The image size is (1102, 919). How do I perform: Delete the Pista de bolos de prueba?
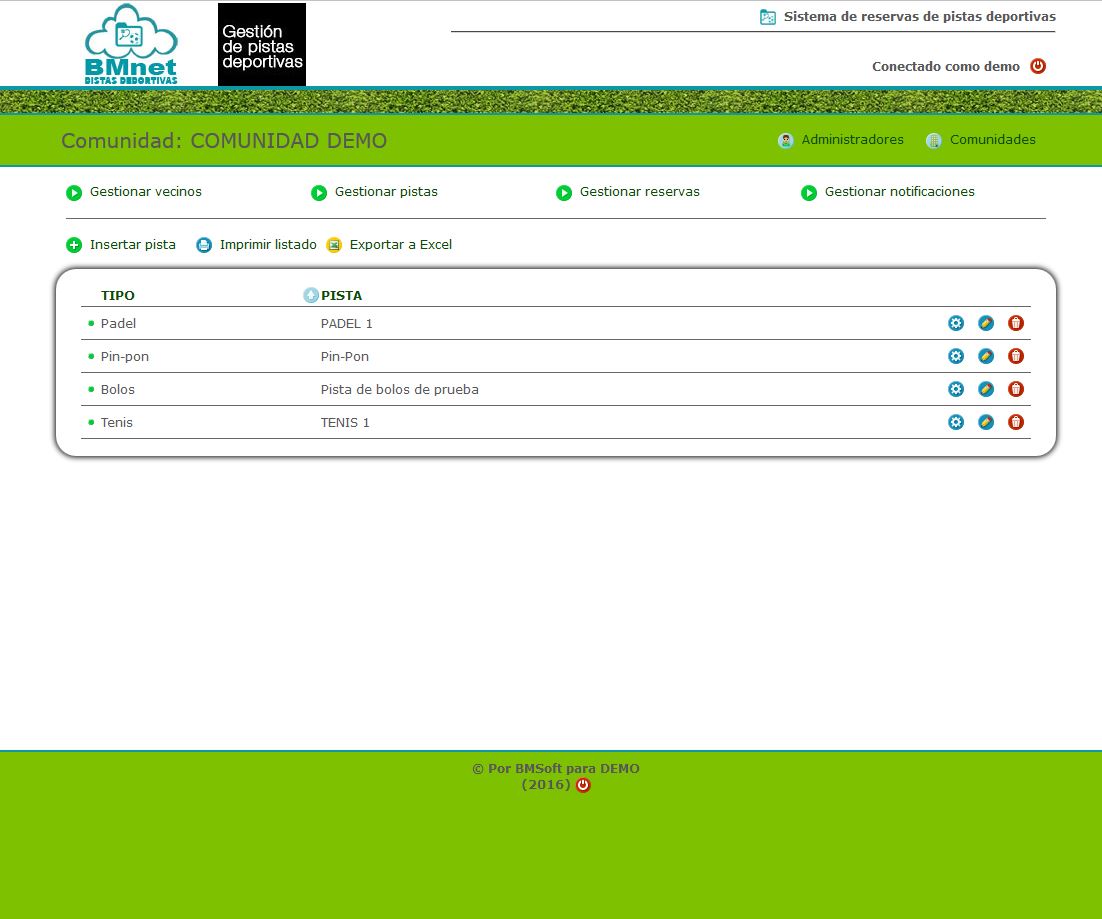[1016, 389]
